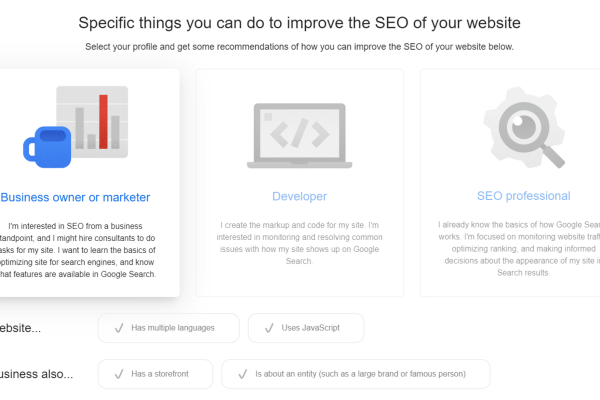Toggle the Has a storefront option

[x=155, y=374]
